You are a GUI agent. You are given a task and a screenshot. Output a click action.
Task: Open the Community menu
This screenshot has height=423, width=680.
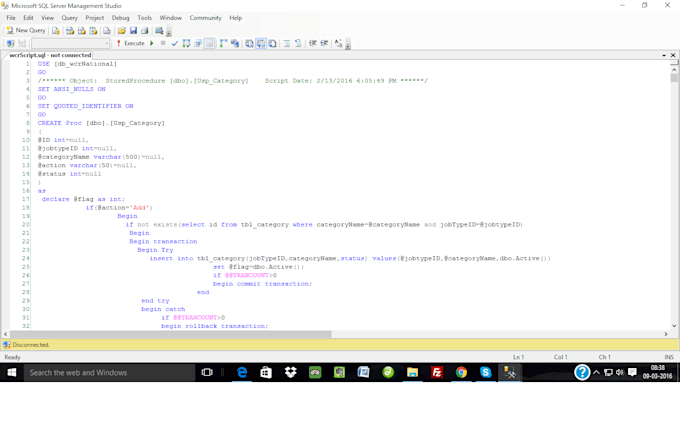click(x=205, y=18)
